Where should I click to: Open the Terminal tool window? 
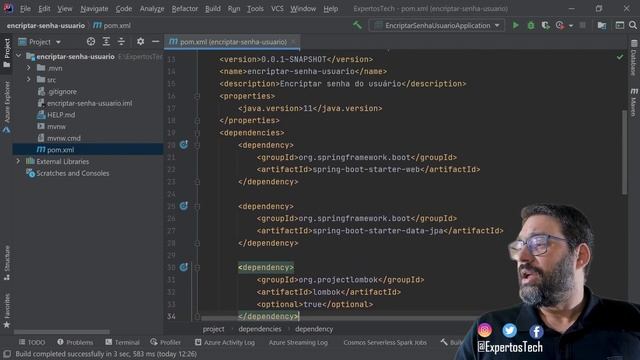122,342
